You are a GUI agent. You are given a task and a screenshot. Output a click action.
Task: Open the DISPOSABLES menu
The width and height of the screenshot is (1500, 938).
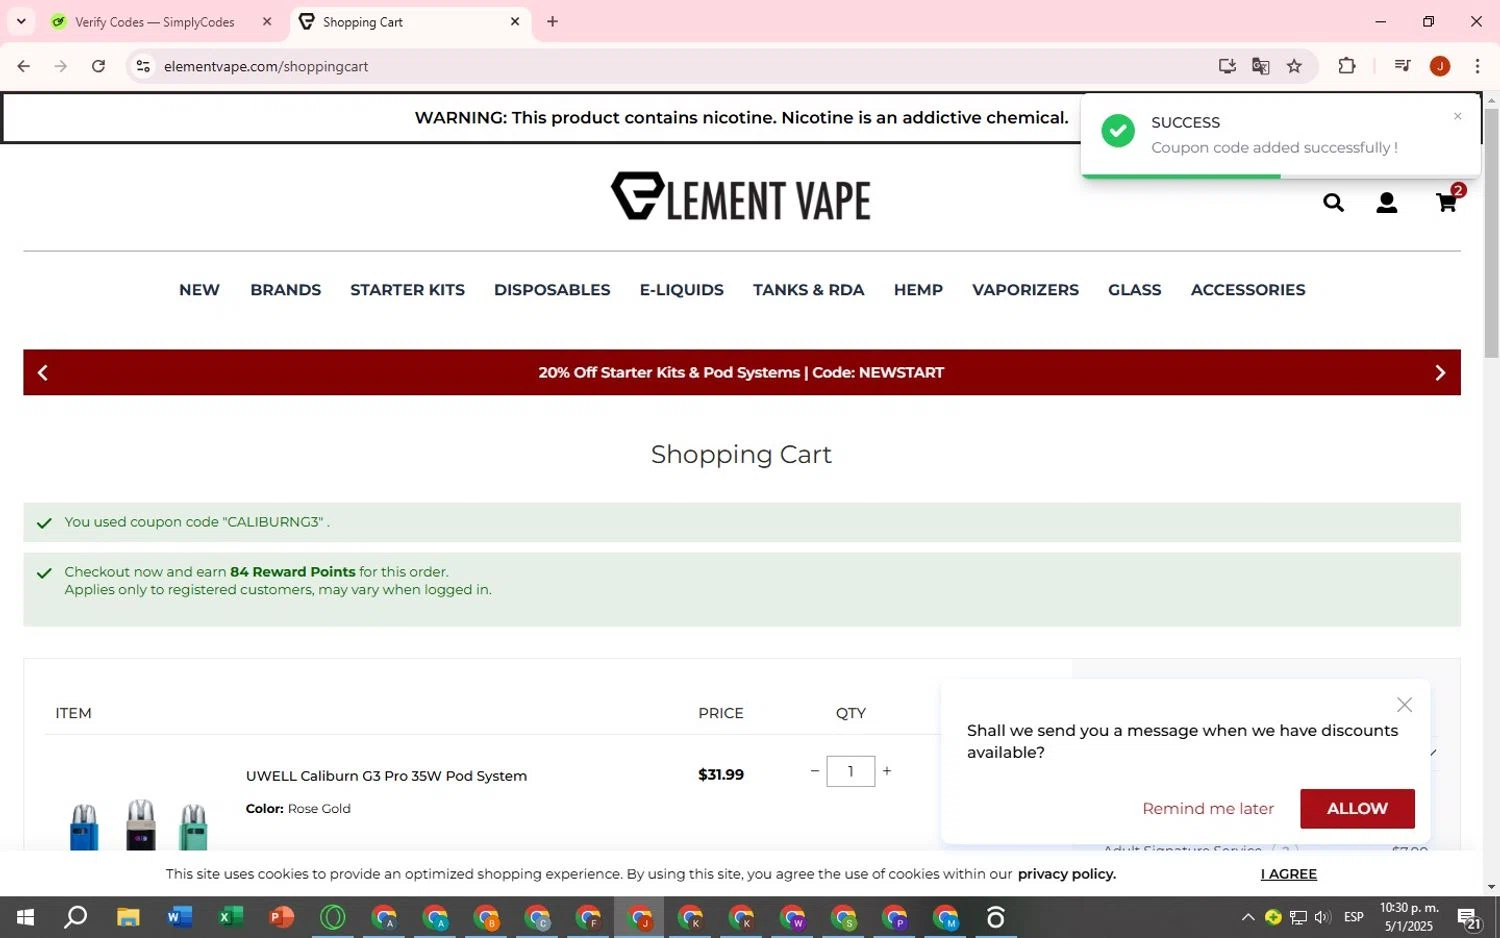(x=552, y=290)
